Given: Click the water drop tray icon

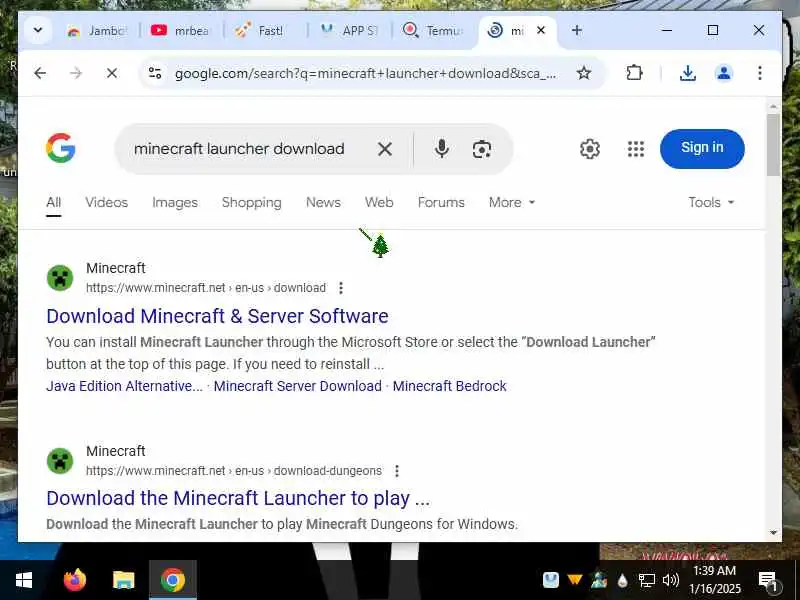Looking at the screenshot, I should 622,580.
